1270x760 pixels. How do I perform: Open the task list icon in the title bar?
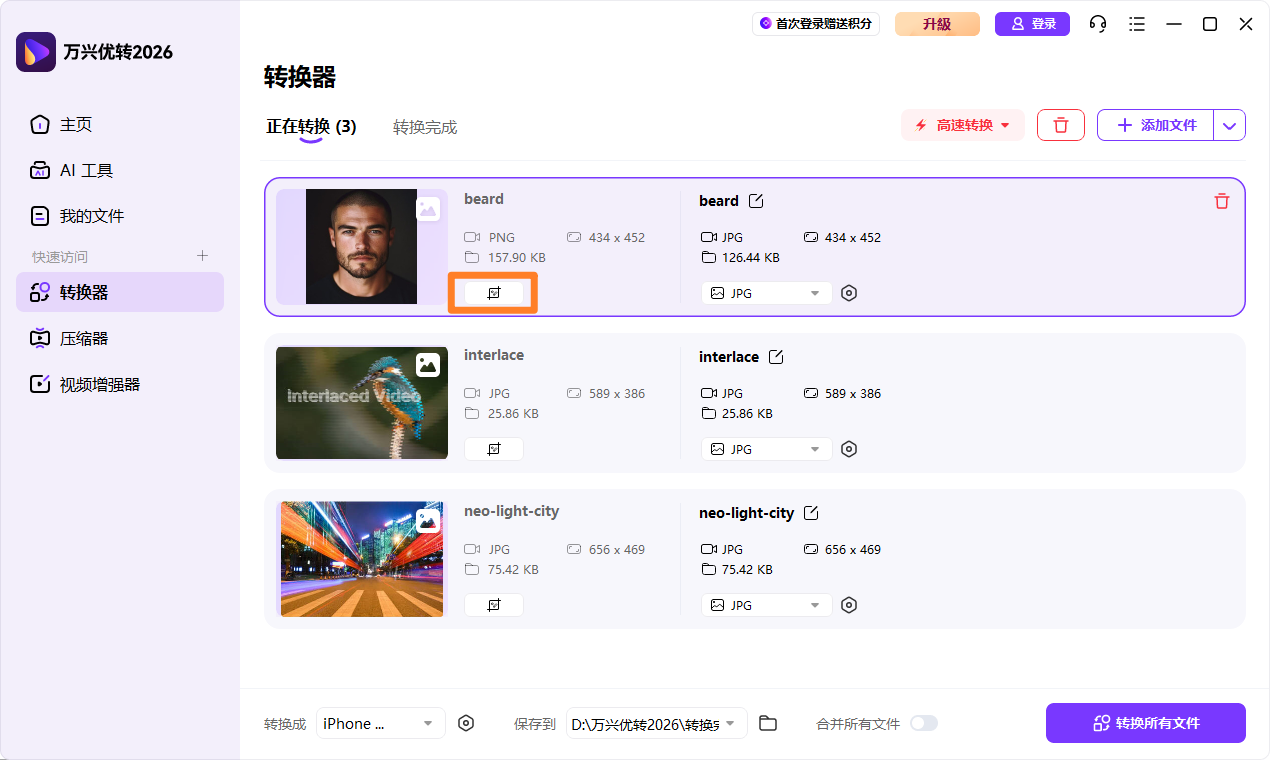1136,23
